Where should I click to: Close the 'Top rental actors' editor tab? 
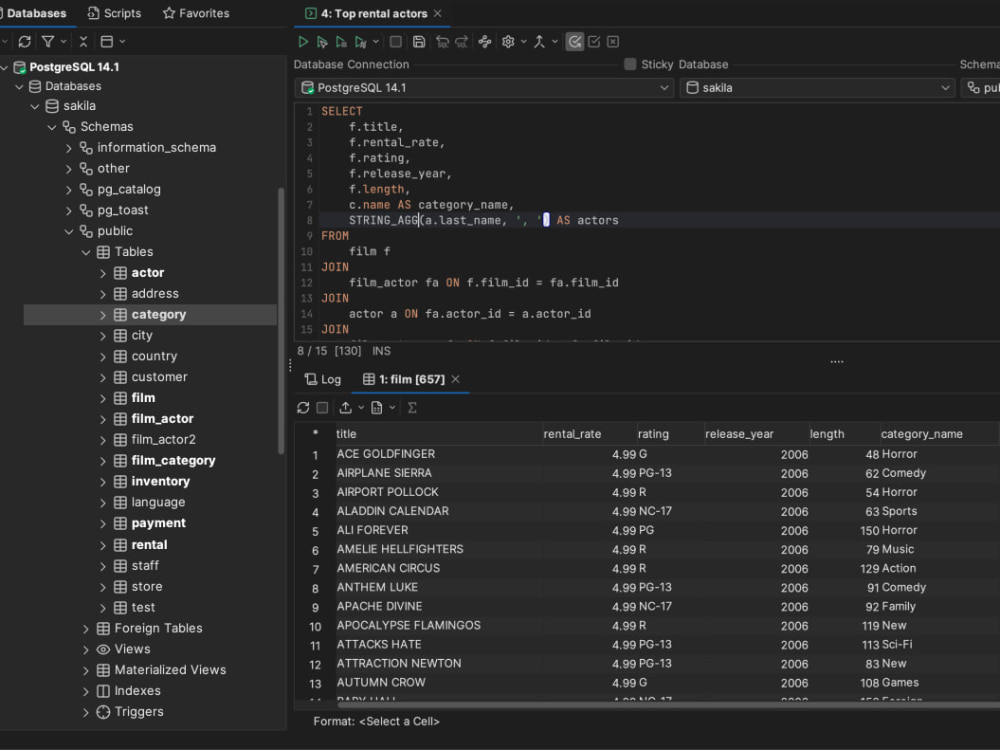coord(438,13)
